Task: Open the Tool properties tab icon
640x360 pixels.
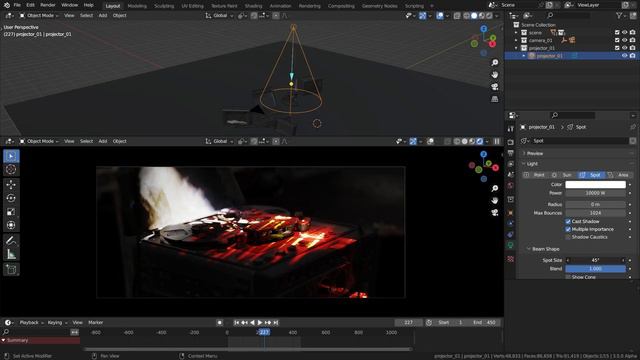Action: point(511,129)
